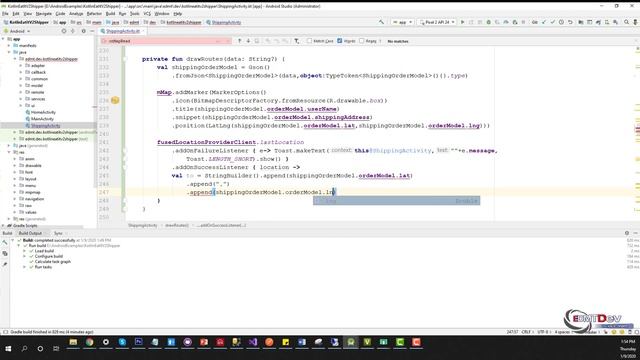Click the hammer icon in the Build panel sidebar
This screenshot has height=360, width=640.
(x=5, y=243)
